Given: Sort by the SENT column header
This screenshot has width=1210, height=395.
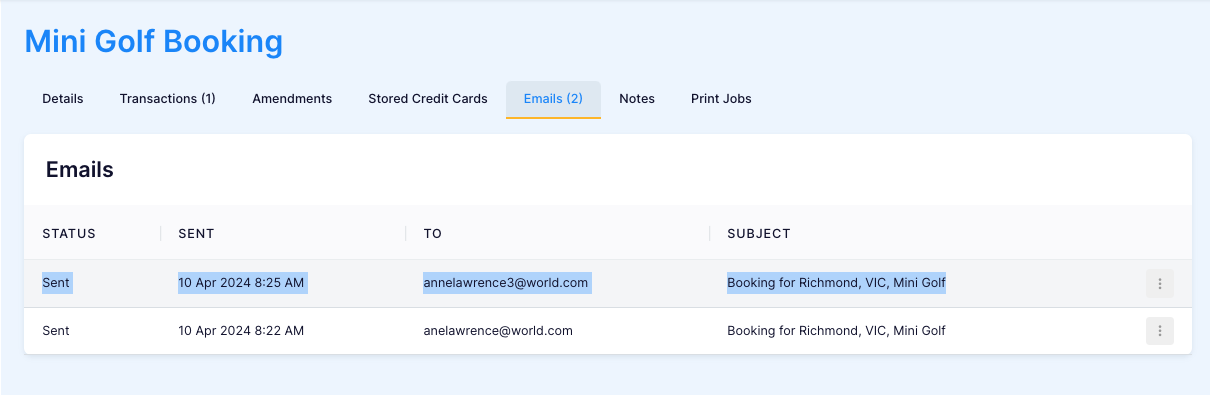Looking at the screenshot, I should (x=196, y=234).
